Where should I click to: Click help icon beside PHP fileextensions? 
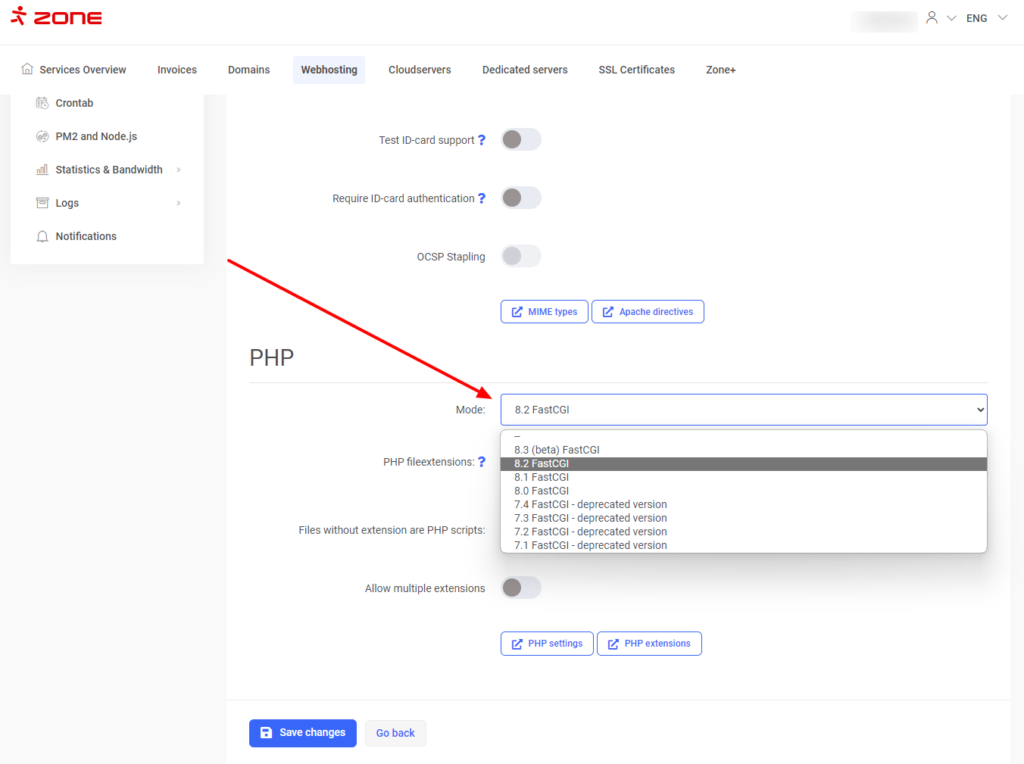[x=482, y=462]
